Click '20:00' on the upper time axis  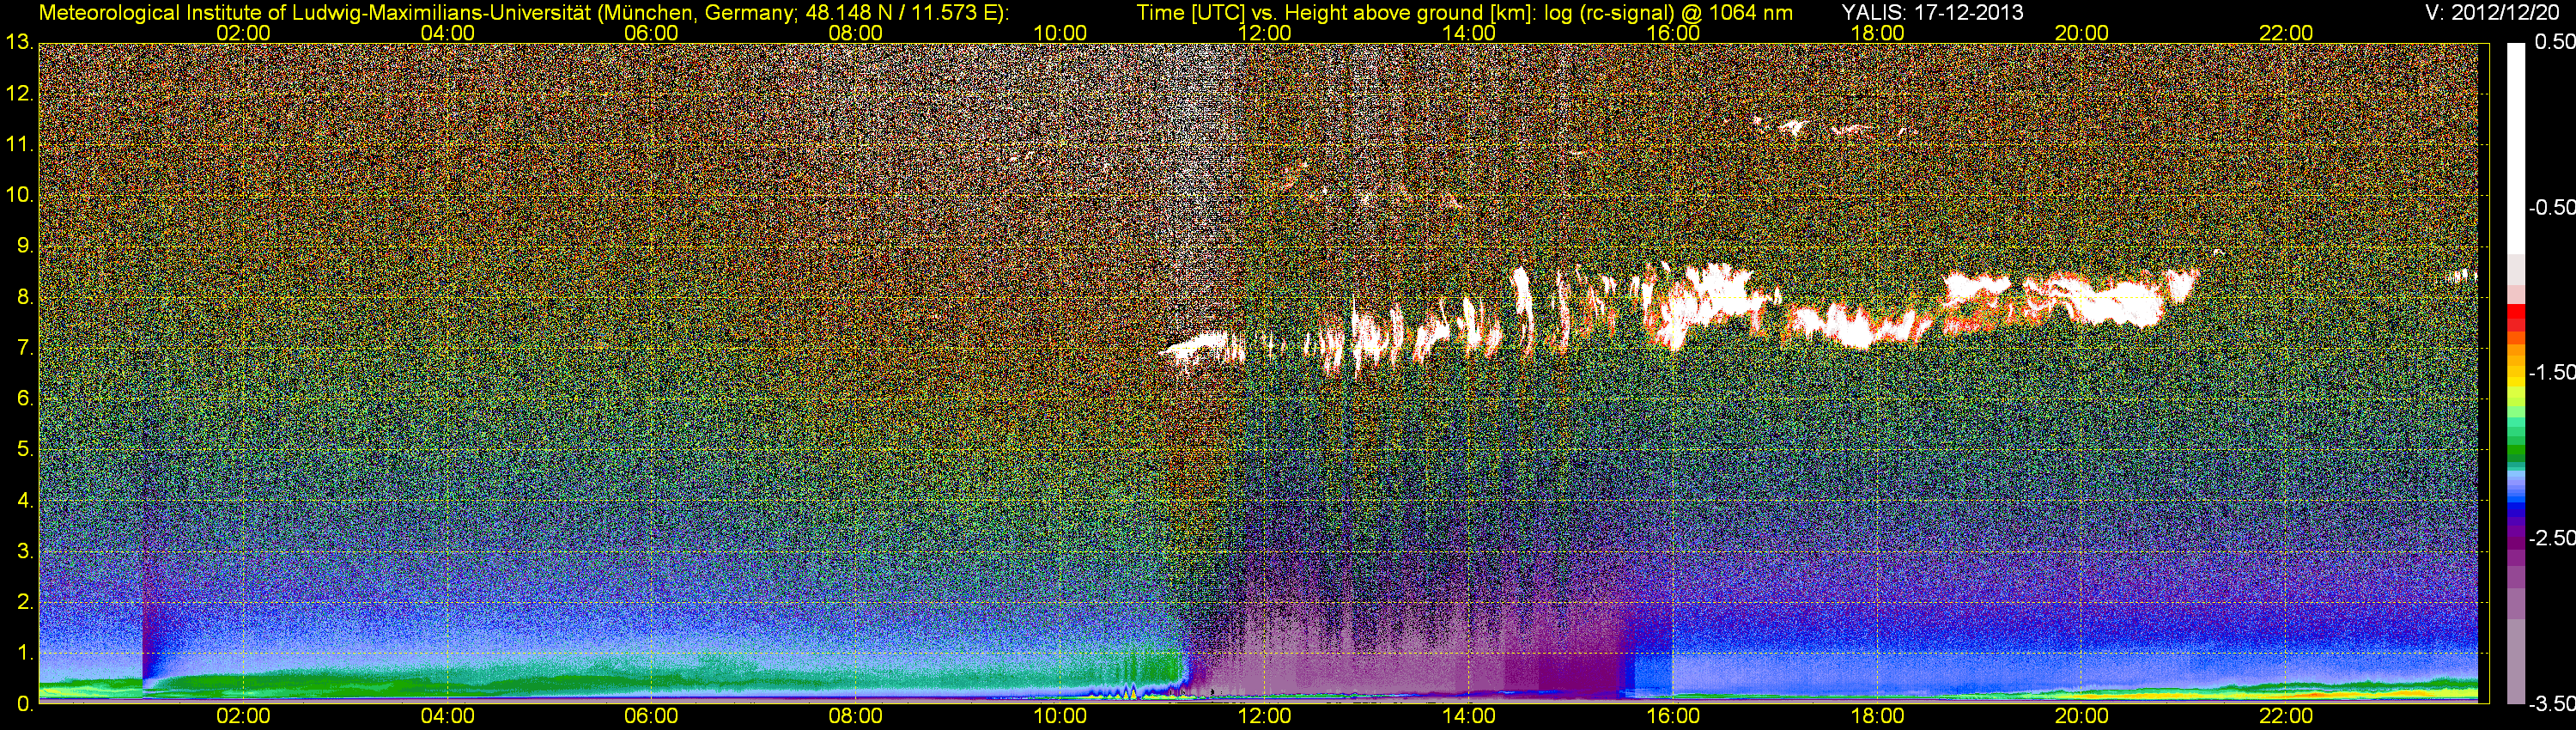click(2082, 33)
